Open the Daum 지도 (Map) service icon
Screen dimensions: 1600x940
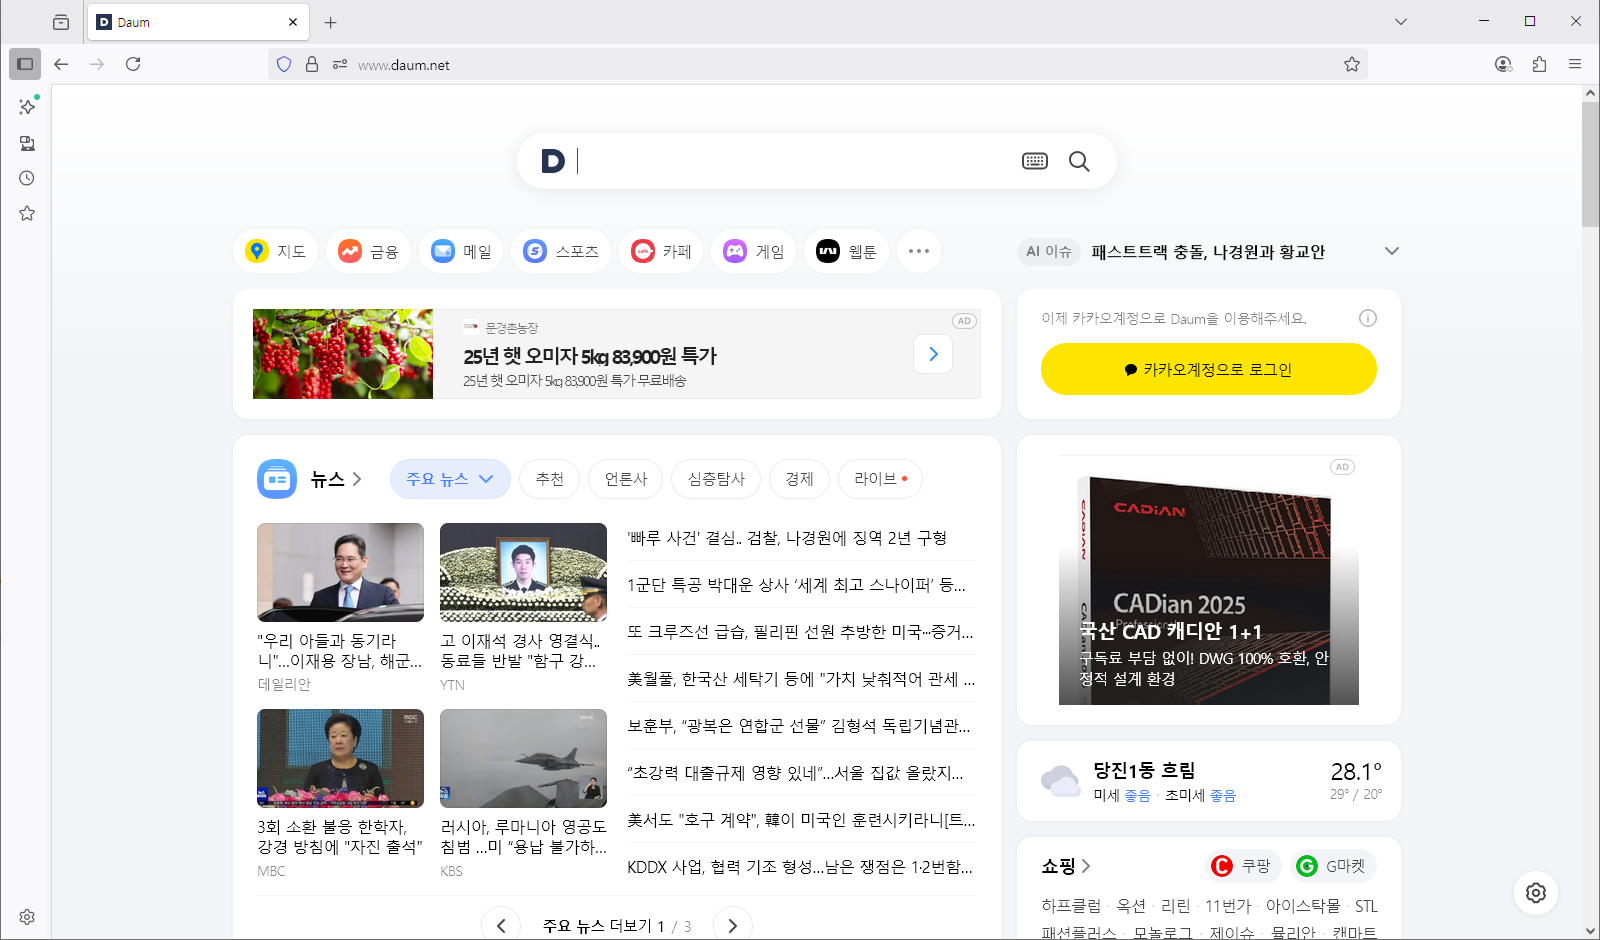(x=276, y=251)
